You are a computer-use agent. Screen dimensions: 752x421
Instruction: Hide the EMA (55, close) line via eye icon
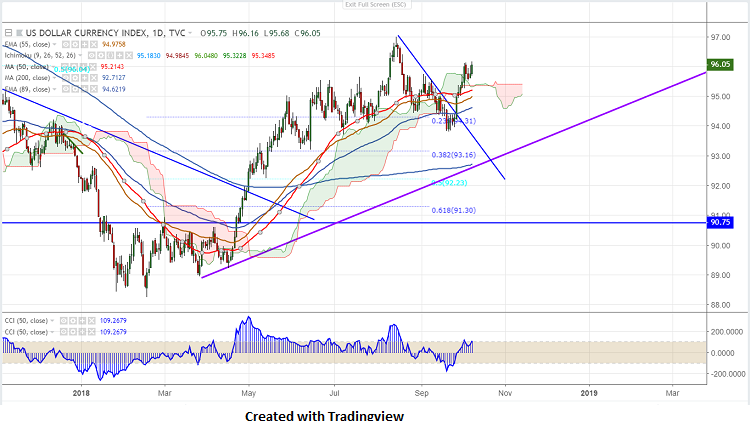[x=66, y=44]
